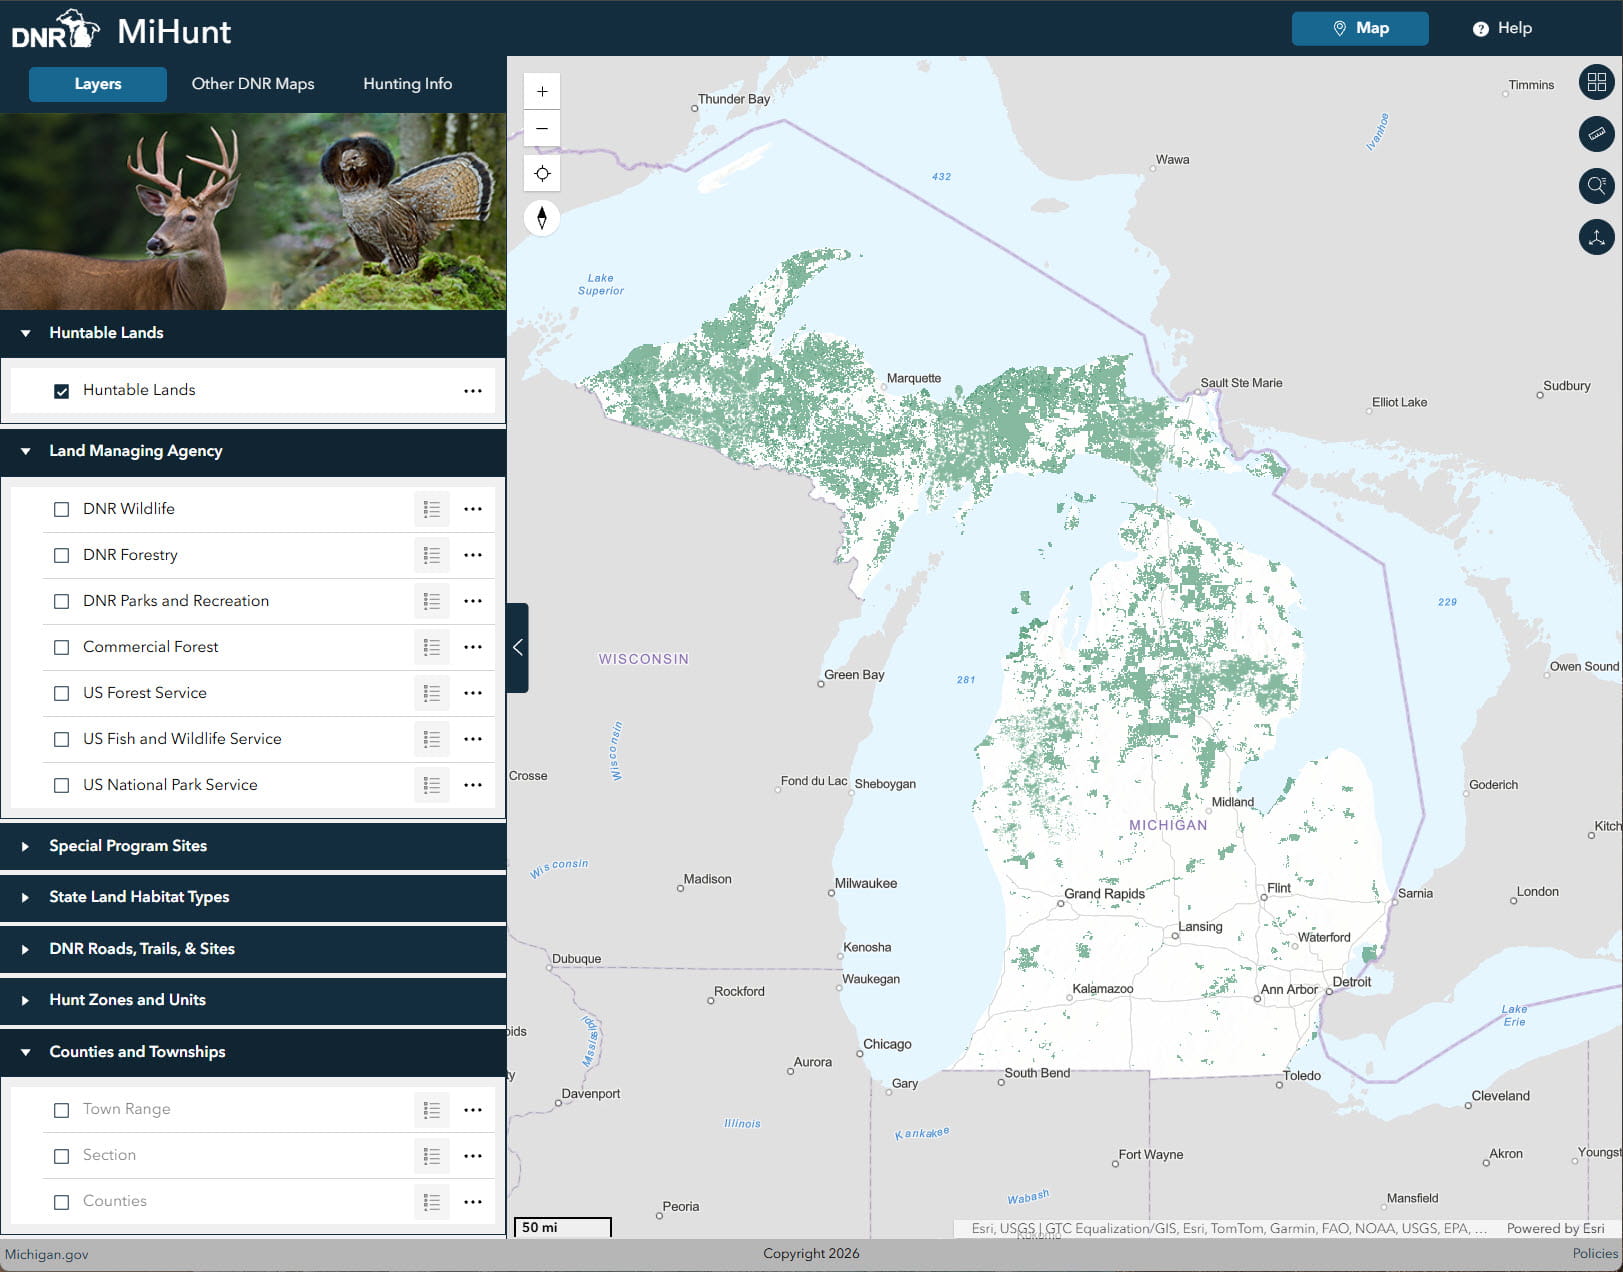
Task: Open the measurement ruler tool
Action: click(x=1597, y=133)
